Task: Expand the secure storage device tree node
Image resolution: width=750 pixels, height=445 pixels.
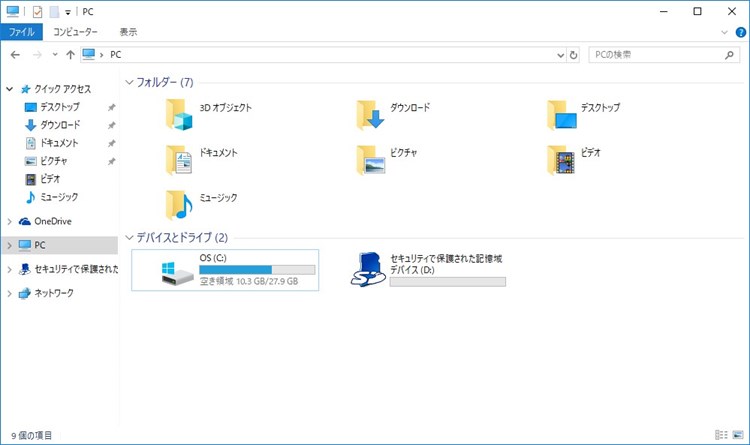Action: point(10,269)
